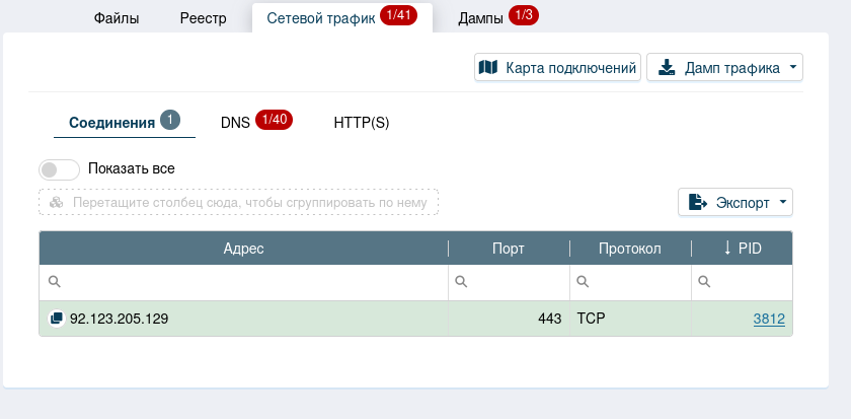The height and width of the screenshot is (419, 851).
Task: Switch to the DNS sub-tab
Action: (236, 122)
